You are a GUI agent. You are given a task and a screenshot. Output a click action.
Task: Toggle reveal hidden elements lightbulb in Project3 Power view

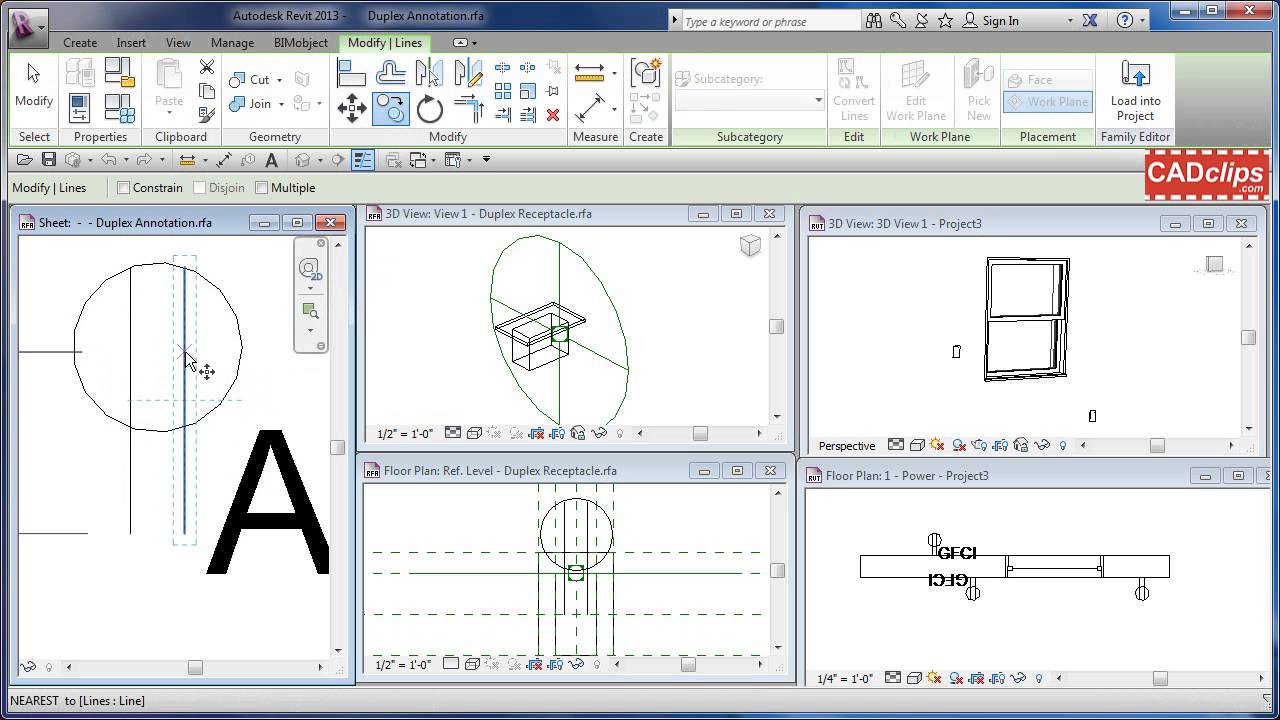pos(1039,678)
